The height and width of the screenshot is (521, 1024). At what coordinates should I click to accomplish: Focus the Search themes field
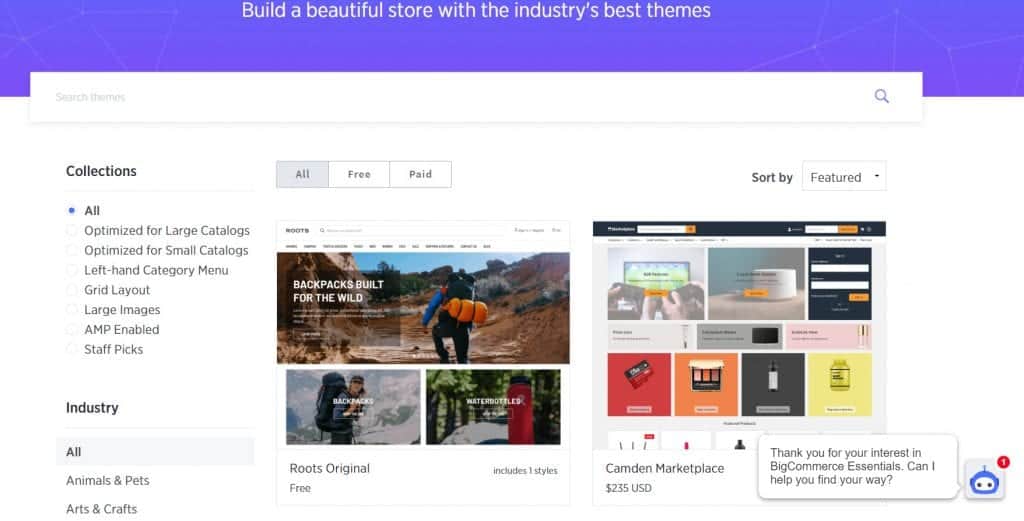(x=475, y=97)
